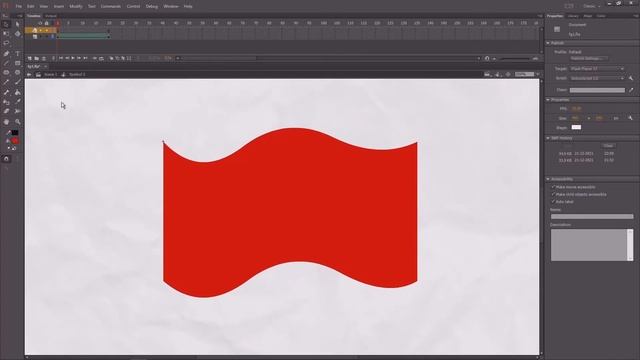
Task: Click the Stage color swatch
Action: pyautogui.click(x=576, y=127)
